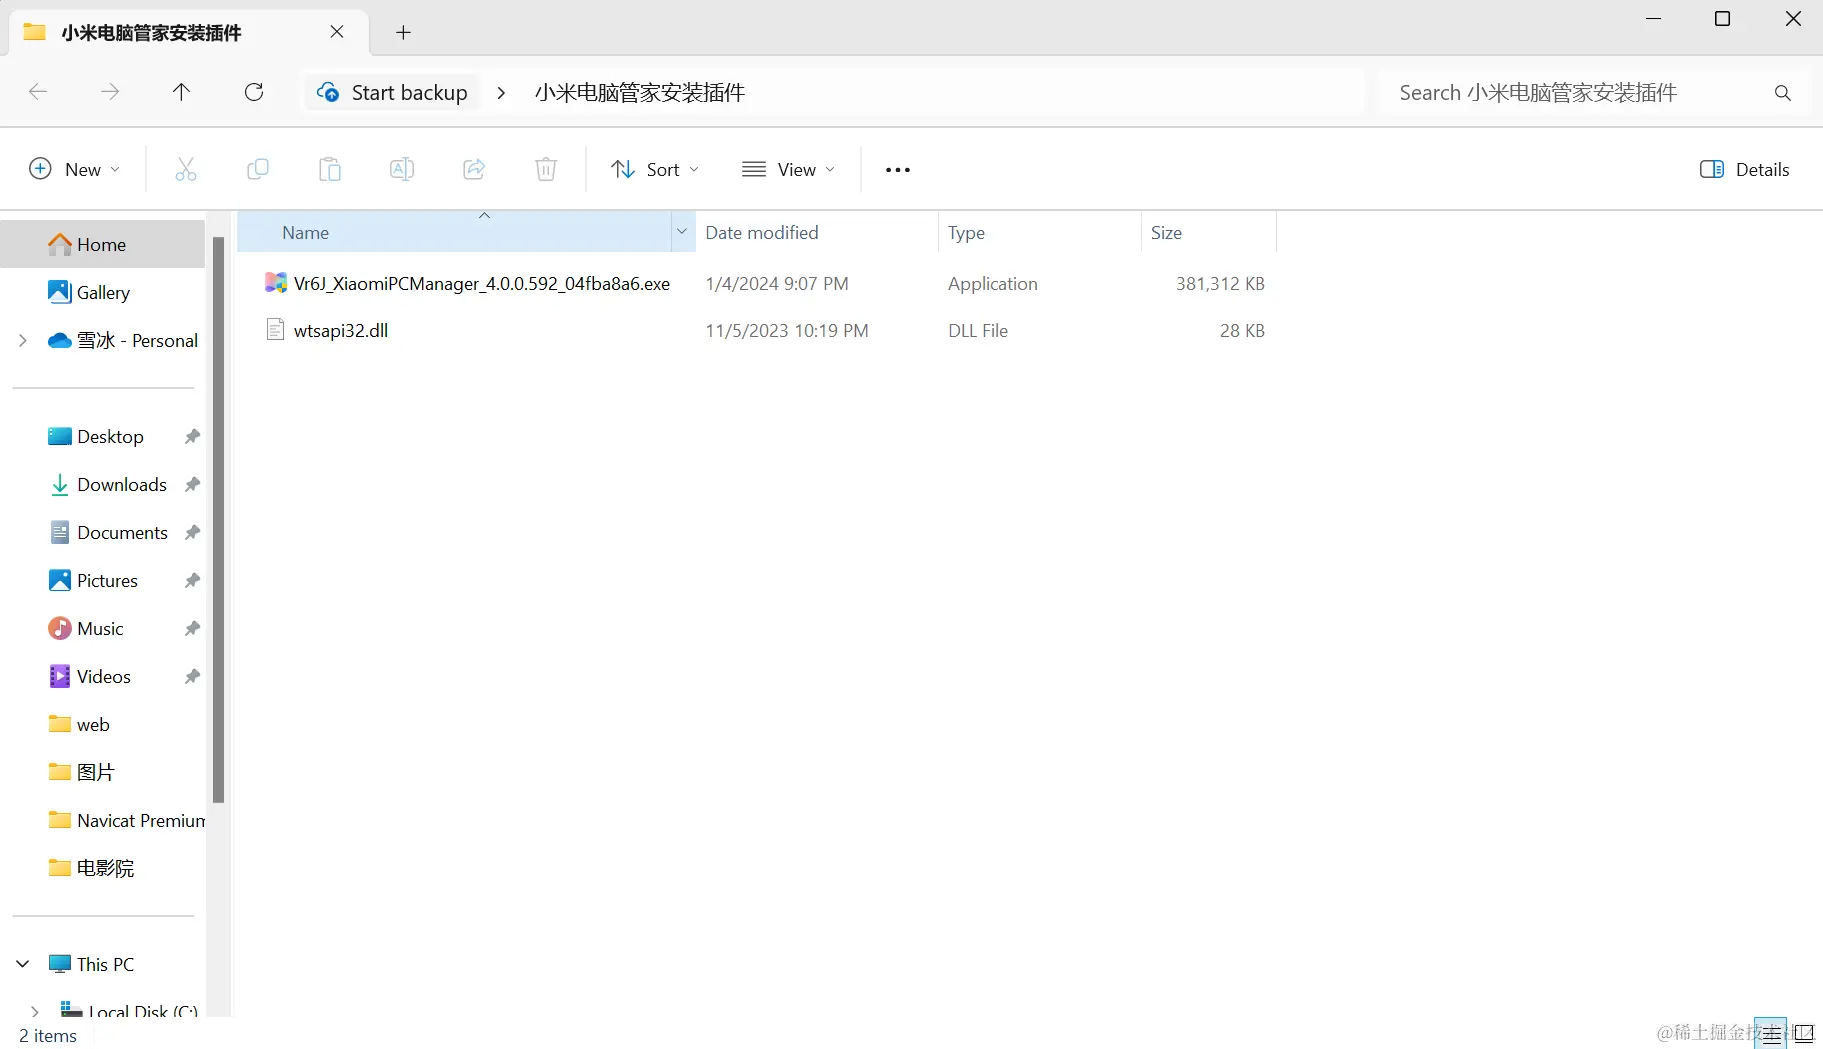Open the Pictures folder in sidebar
Screen dimensions: 1823x1049
tap(107, 581)
